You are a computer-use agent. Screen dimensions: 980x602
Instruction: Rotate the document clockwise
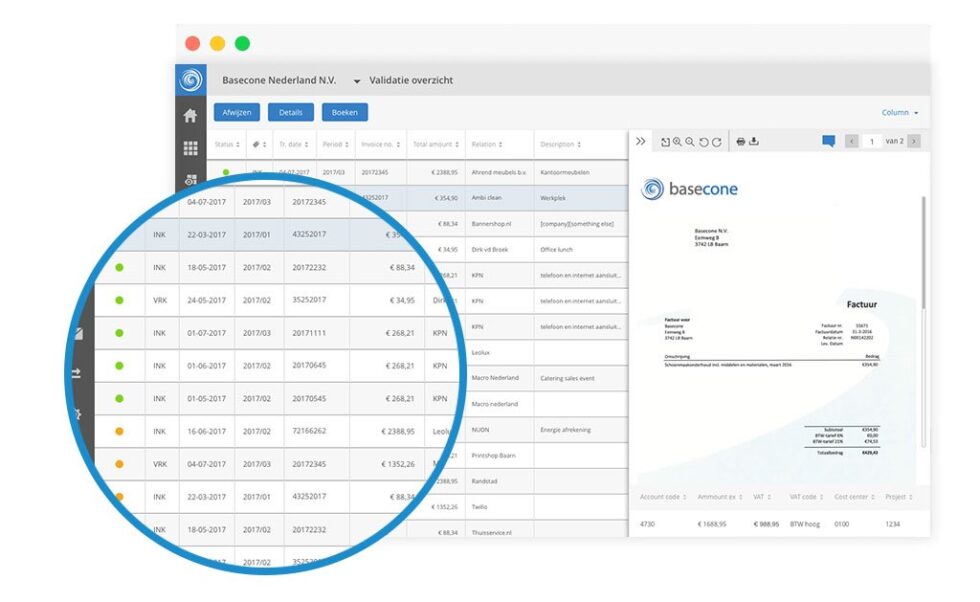click(x=717, y=142)
